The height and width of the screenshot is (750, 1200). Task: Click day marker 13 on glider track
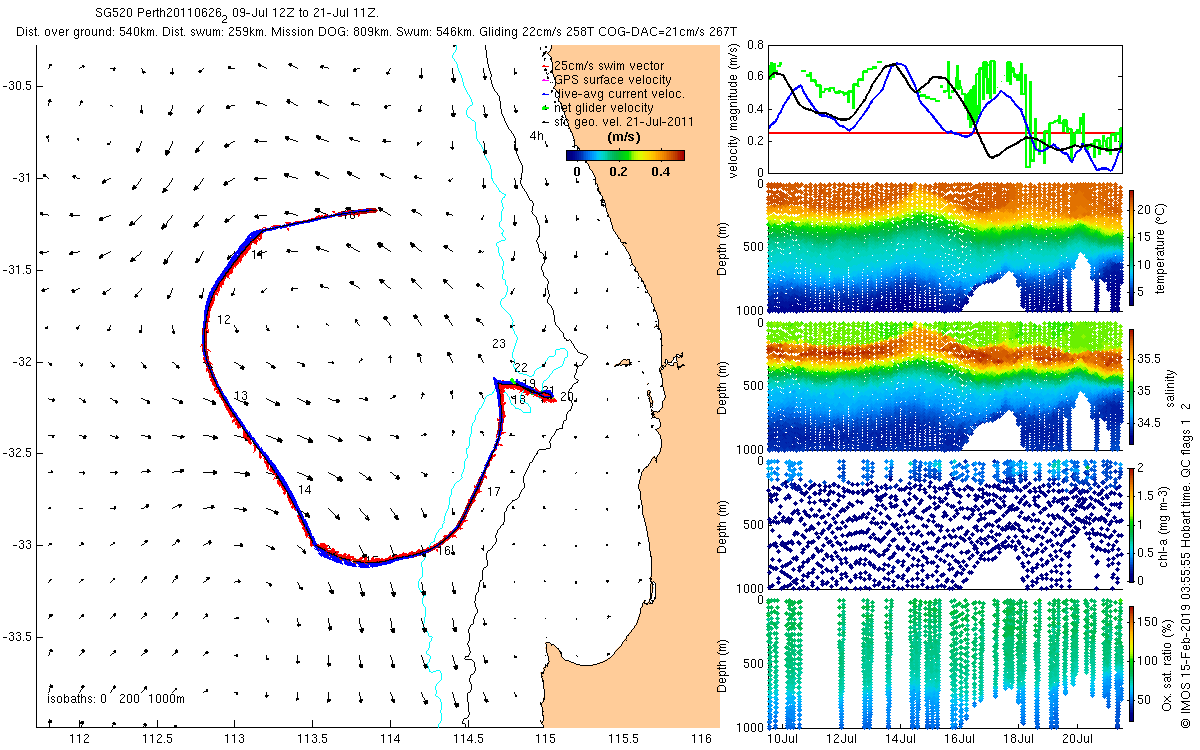click(x=241, y=397)
